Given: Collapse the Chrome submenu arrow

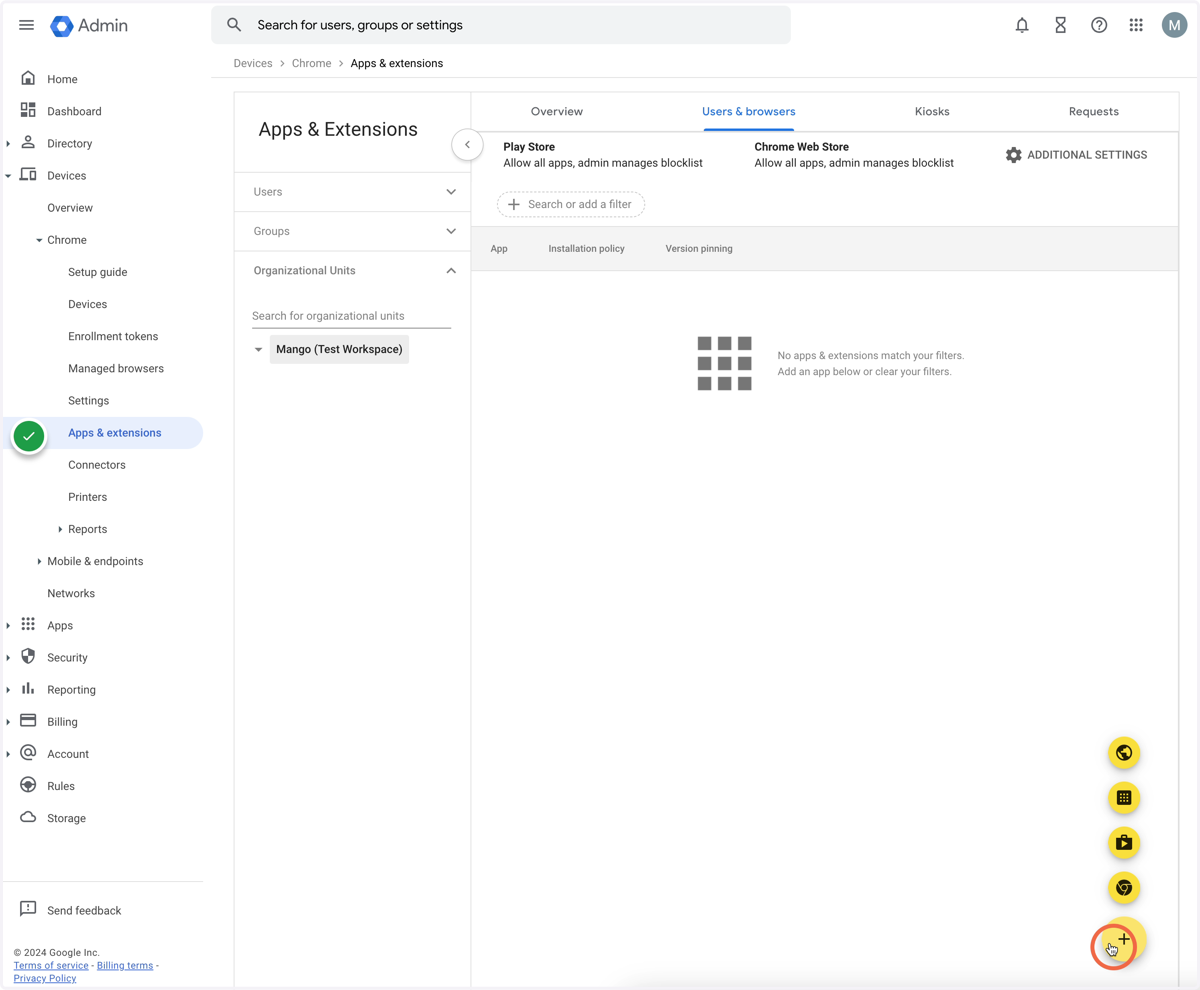Looking at the screenshot, I should click(x=39, y=240).
